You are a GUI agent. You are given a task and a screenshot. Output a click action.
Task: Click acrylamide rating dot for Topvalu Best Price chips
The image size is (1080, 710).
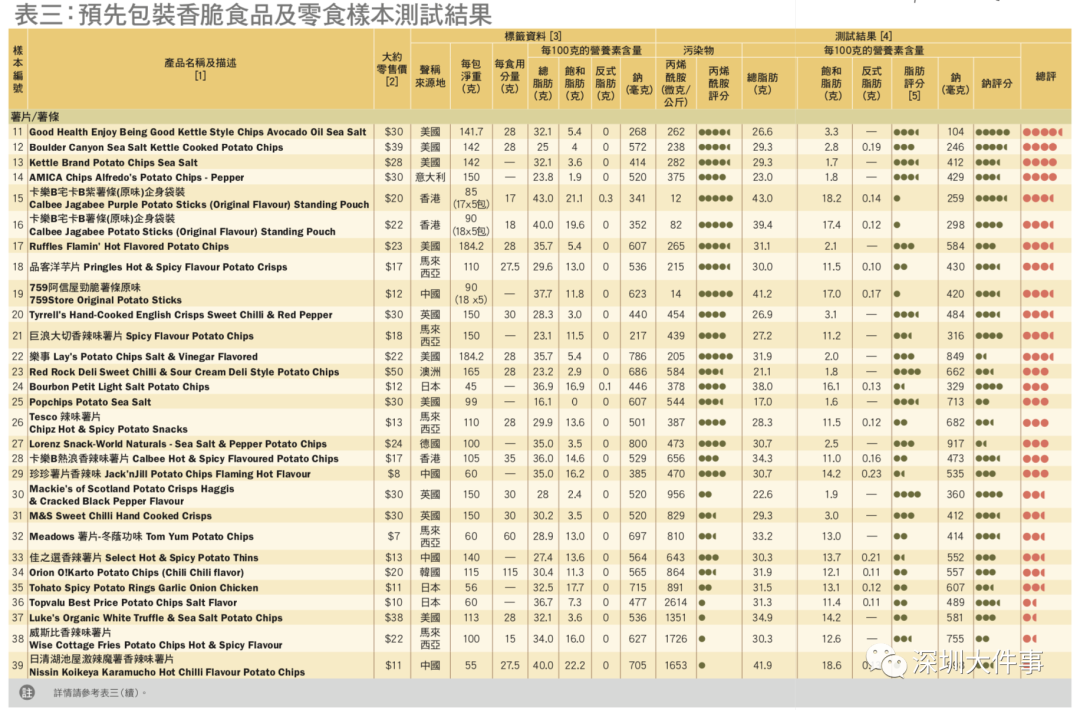[x=702, y=603]
